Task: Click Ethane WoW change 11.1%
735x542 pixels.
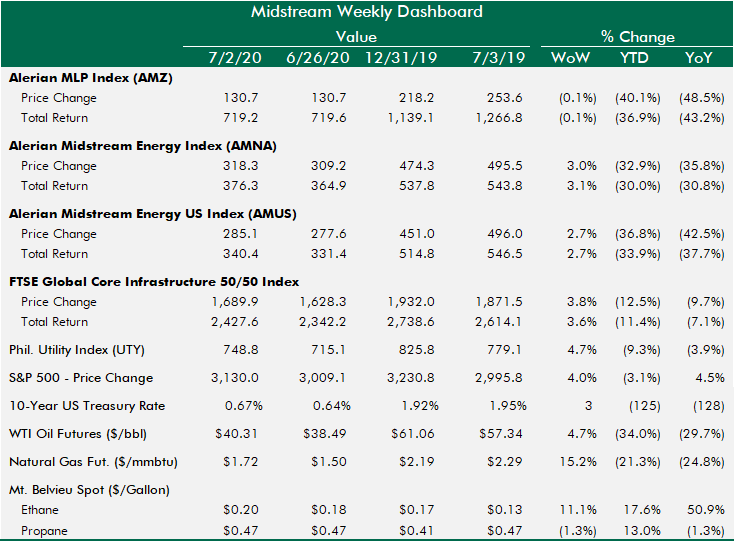Action: pyautogui.click(x=578, y=510)
